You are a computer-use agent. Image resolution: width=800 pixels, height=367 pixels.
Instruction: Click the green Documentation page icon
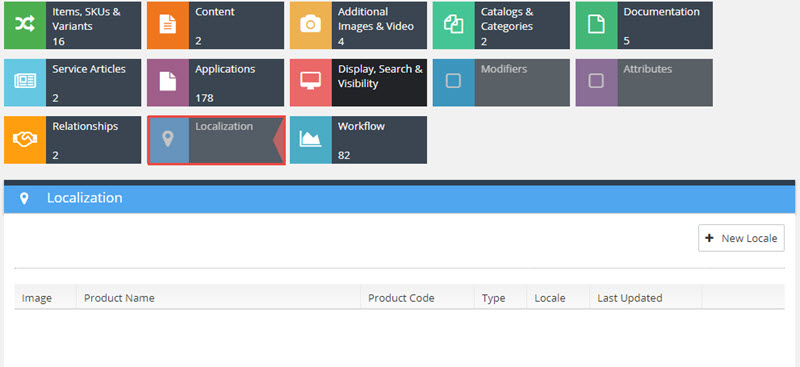596,25
